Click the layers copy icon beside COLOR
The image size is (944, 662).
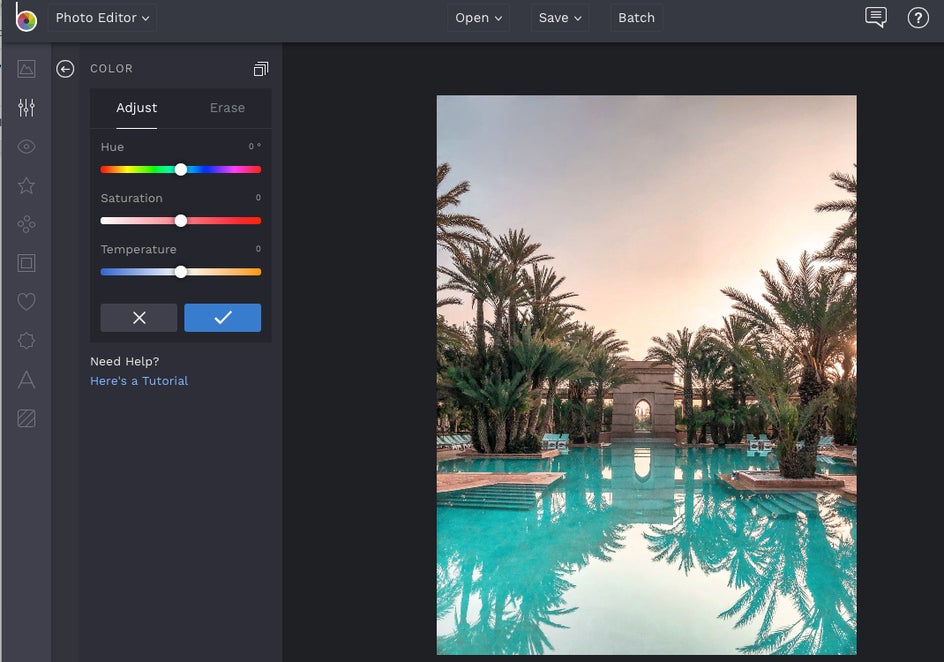click(x=261, y=69)
